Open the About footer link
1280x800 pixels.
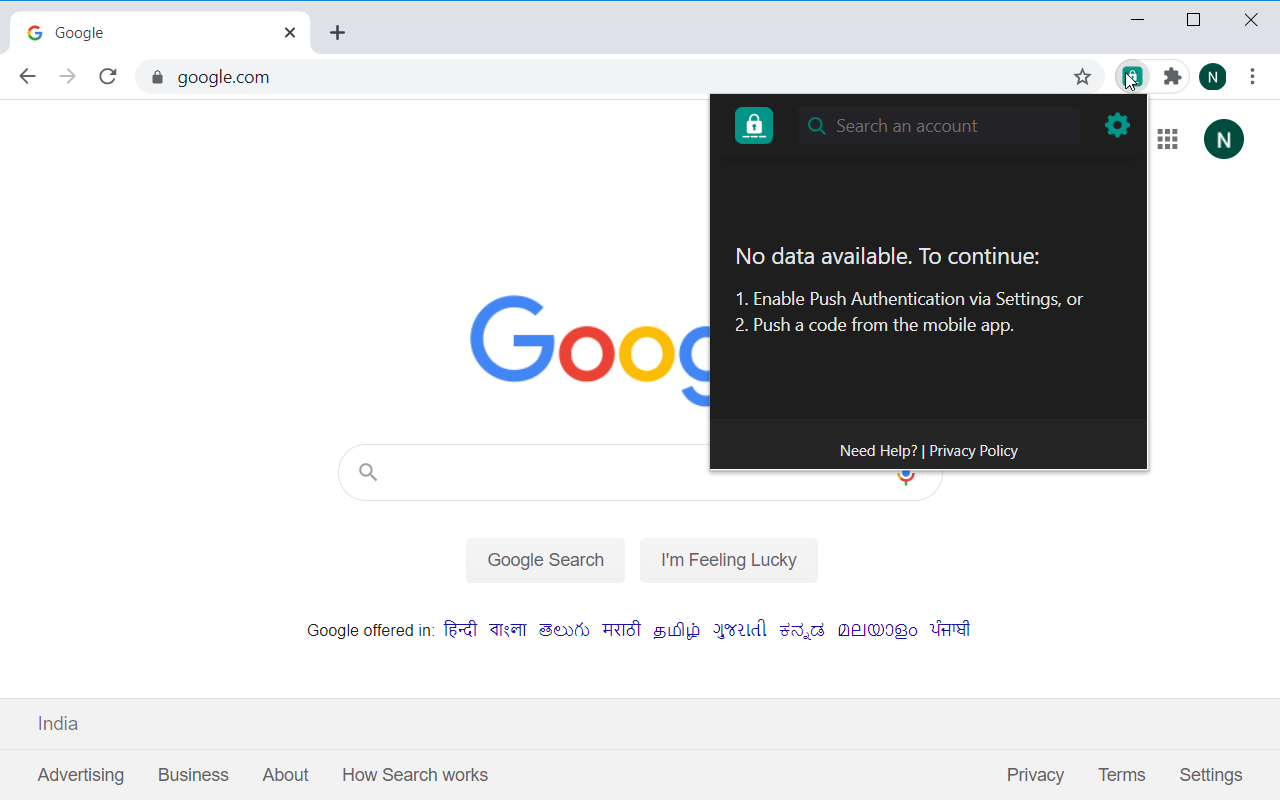click(286, 775)
